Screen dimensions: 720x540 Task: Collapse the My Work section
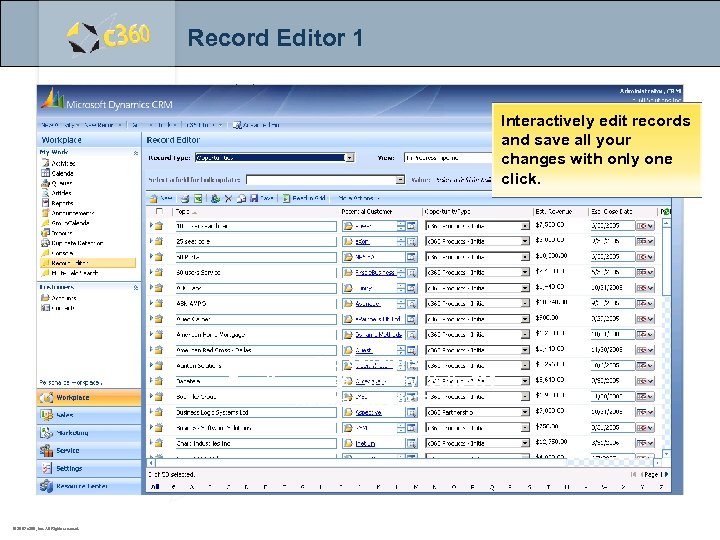[x=135, y=153]
